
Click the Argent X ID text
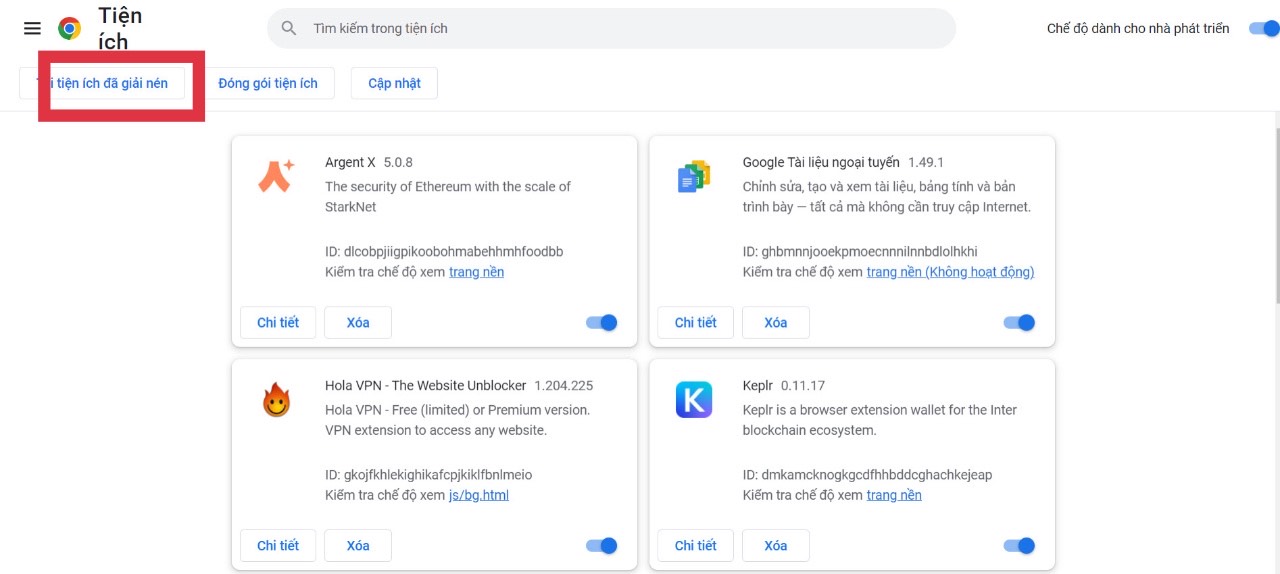444,252
